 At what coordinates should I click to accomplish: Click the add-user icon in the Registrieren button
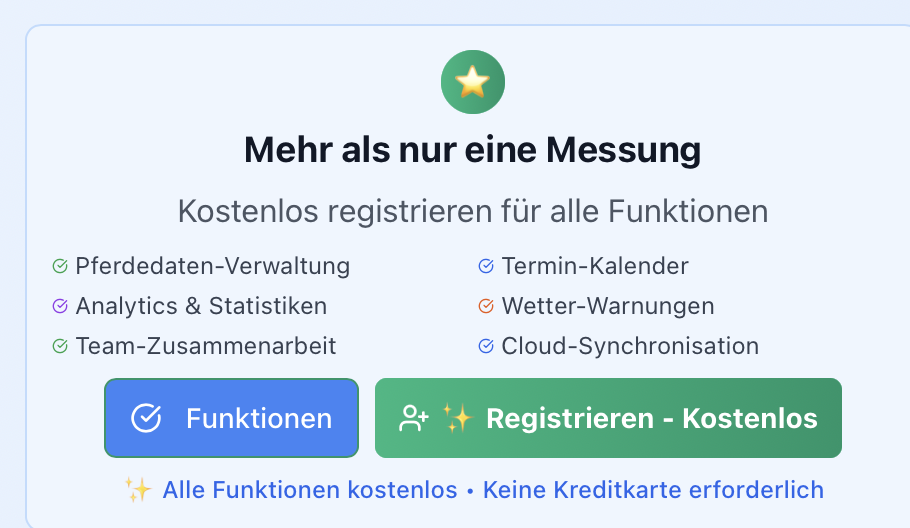412,418
